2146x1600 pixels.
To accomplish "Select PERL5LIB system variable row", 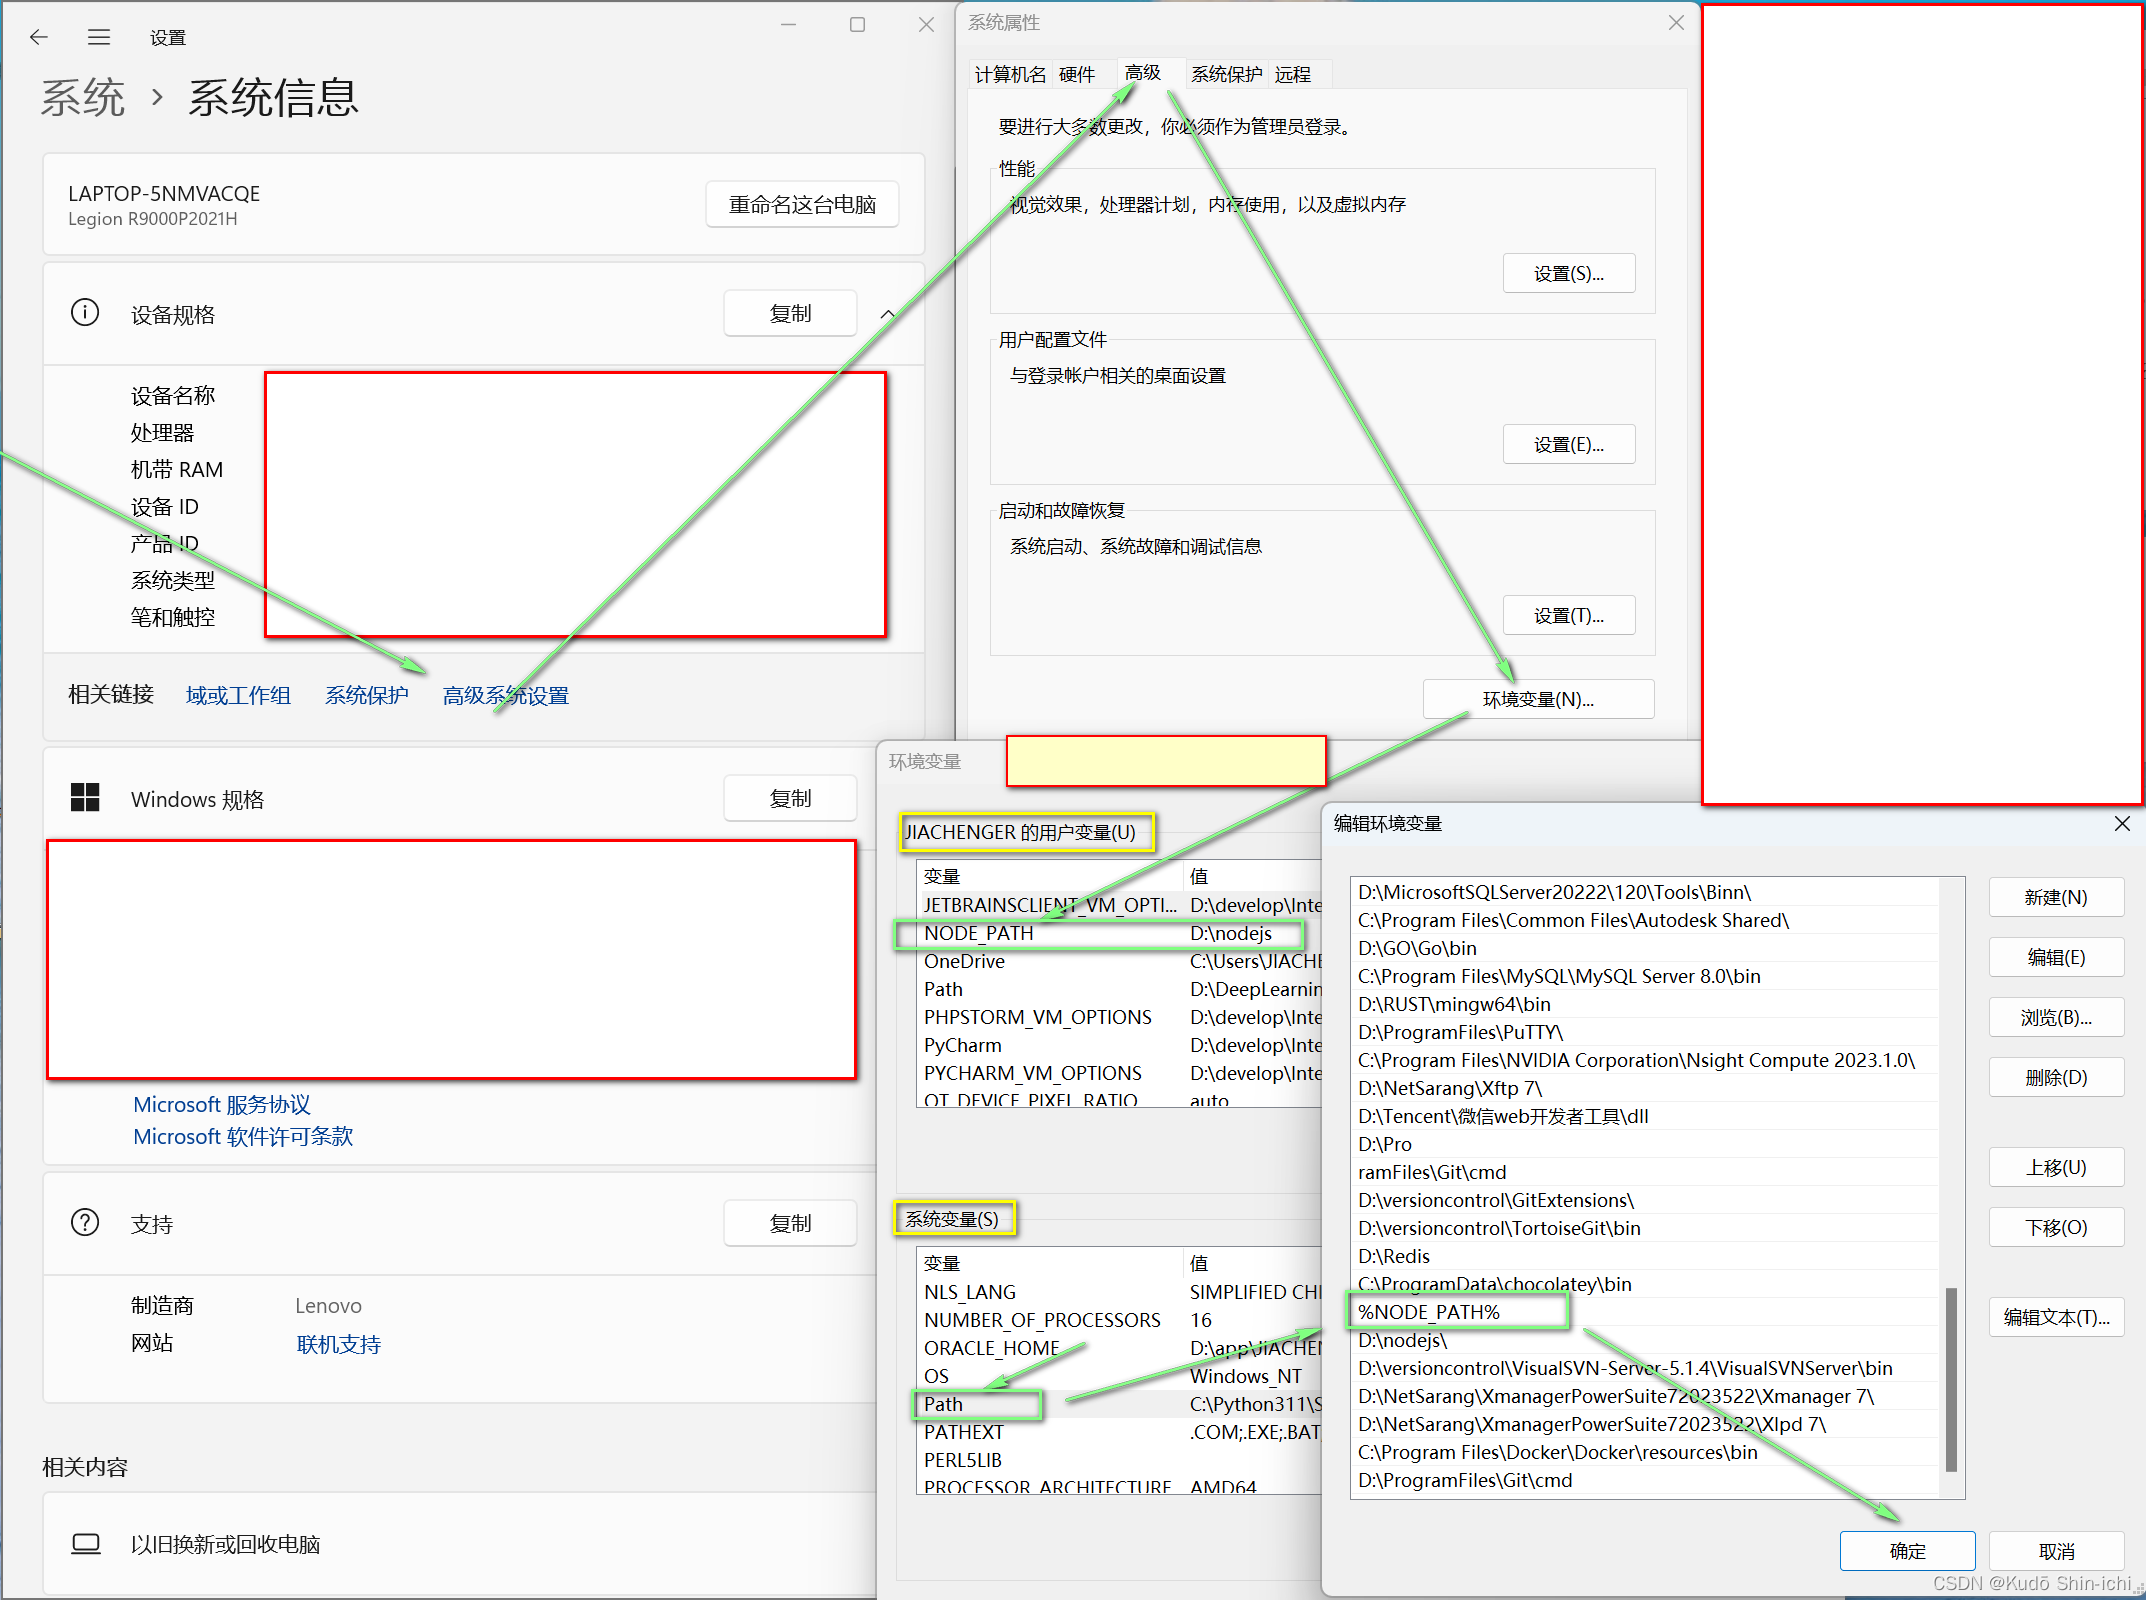I will click(x=1119, y=1460).
